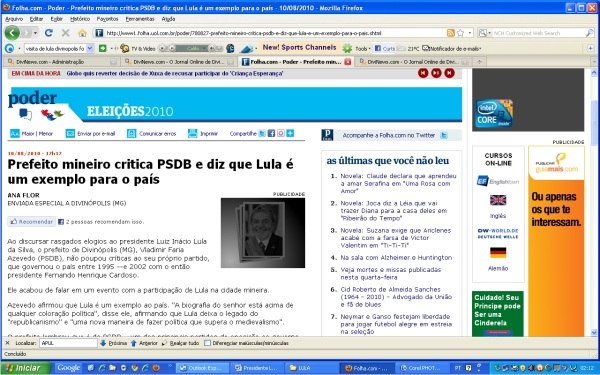Go back with the green Back arrow

(12, 33)
